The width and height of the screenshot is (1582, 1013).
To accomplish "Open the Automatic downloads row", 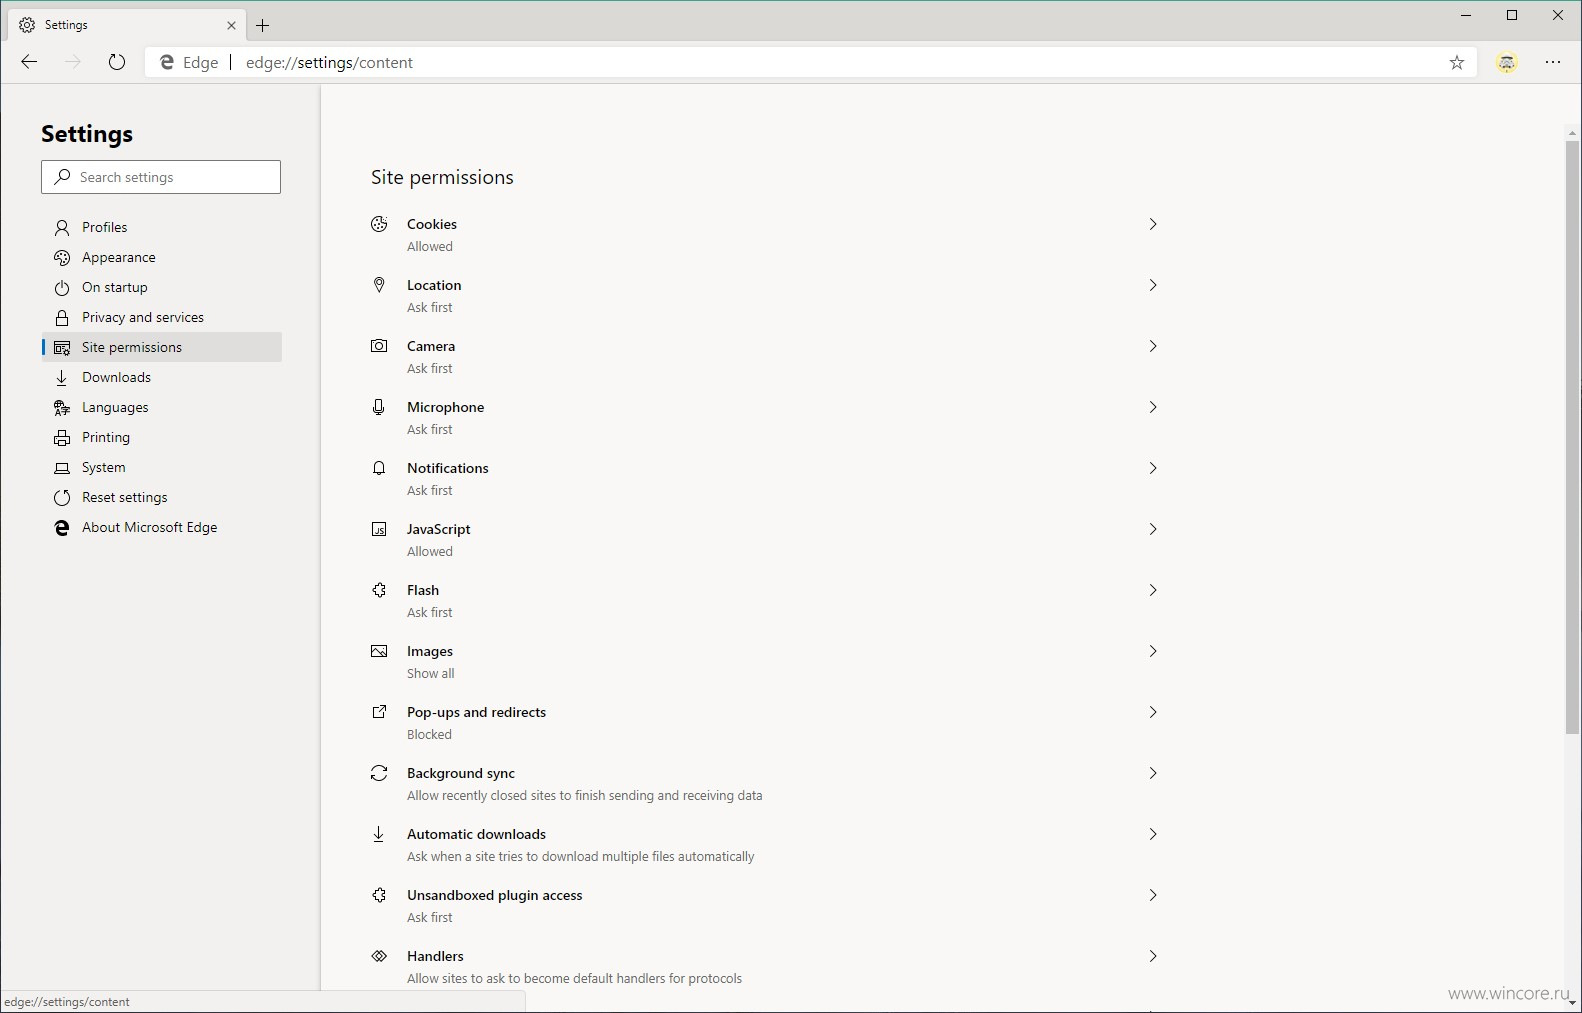I will tap(765, 845).
